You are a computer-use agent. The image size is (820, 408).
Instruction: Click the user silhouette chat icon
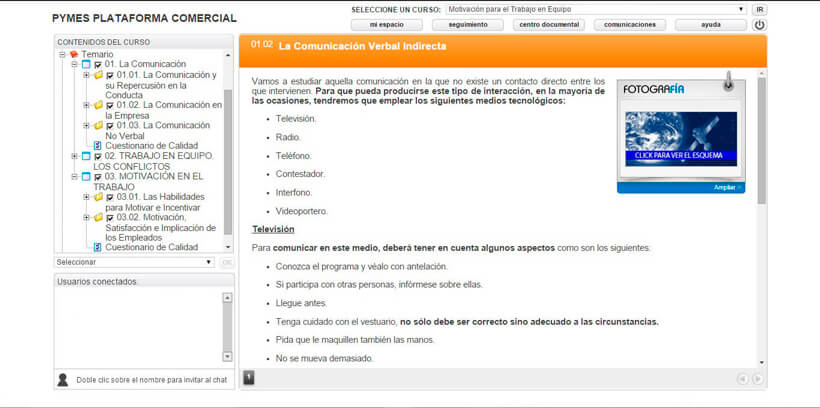[x=63, y=380]
